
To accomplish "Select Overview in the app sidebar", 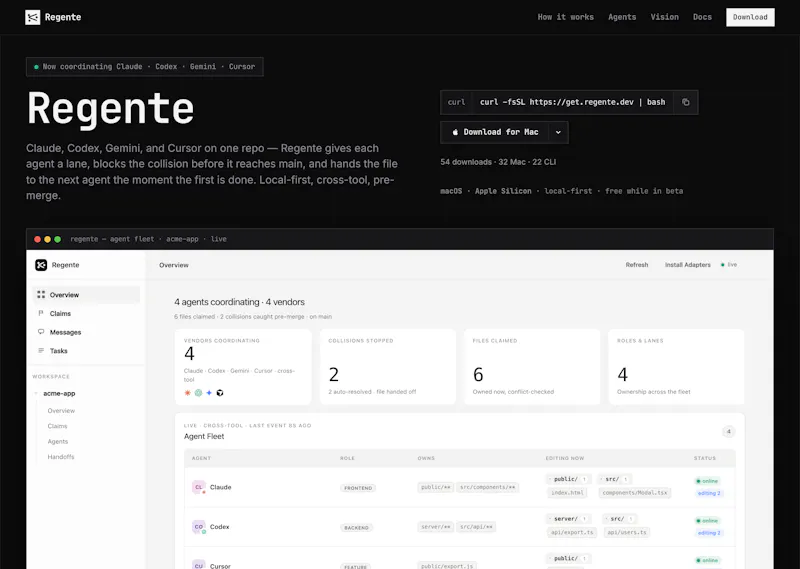I will tap(86, 295).
